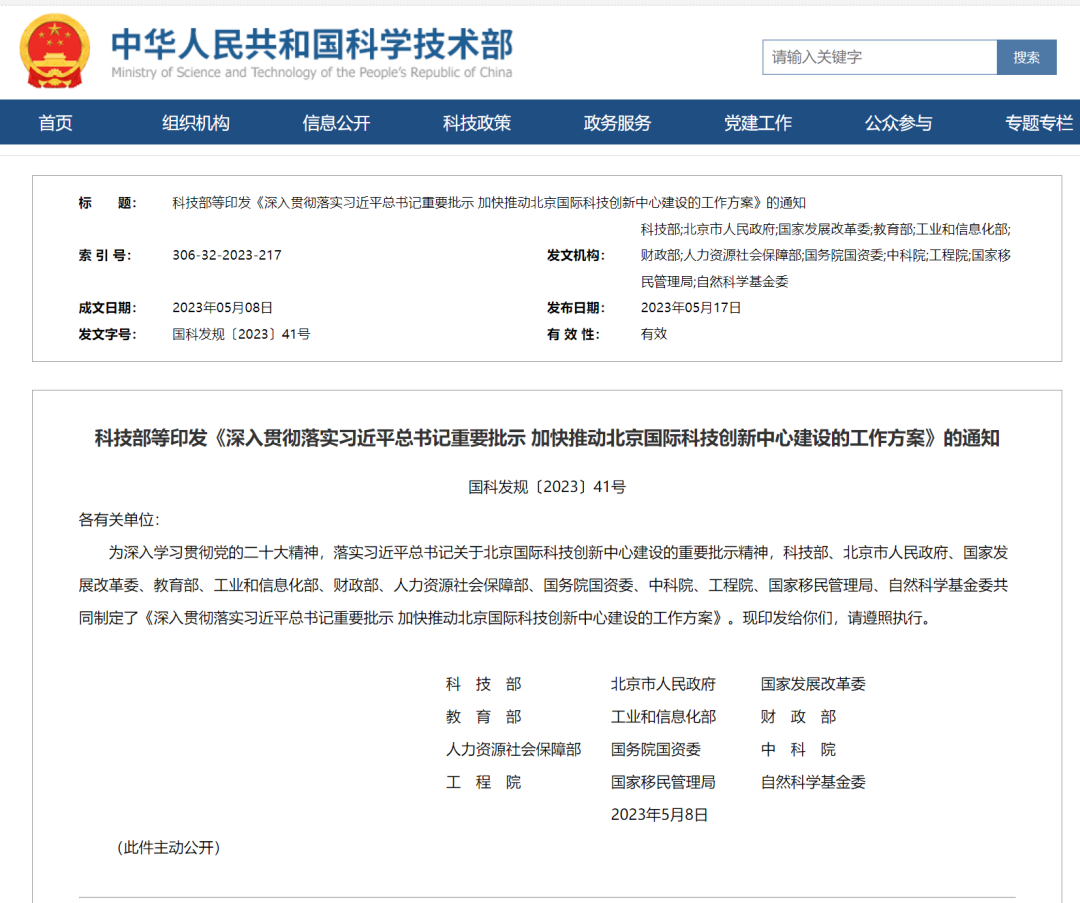The height and width of the screenshot is (903, 1080).
Task: Click the bold article heading
Action: point(547,438)
